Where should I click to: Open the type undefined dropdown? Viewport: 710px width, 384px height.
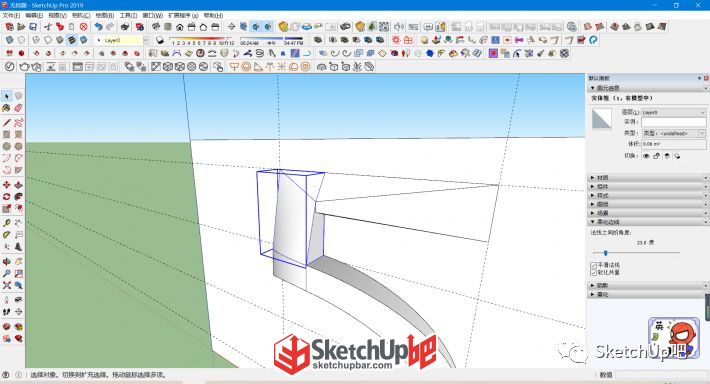674,134
